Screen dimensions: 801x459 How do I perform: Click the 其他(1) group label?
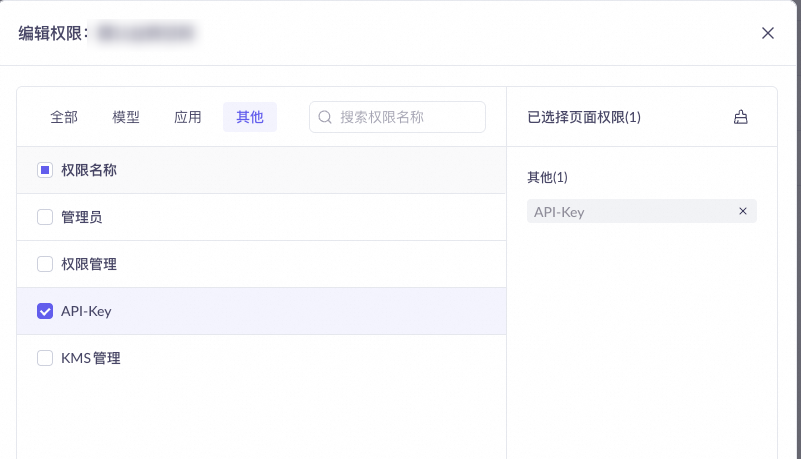coord(547,177)
